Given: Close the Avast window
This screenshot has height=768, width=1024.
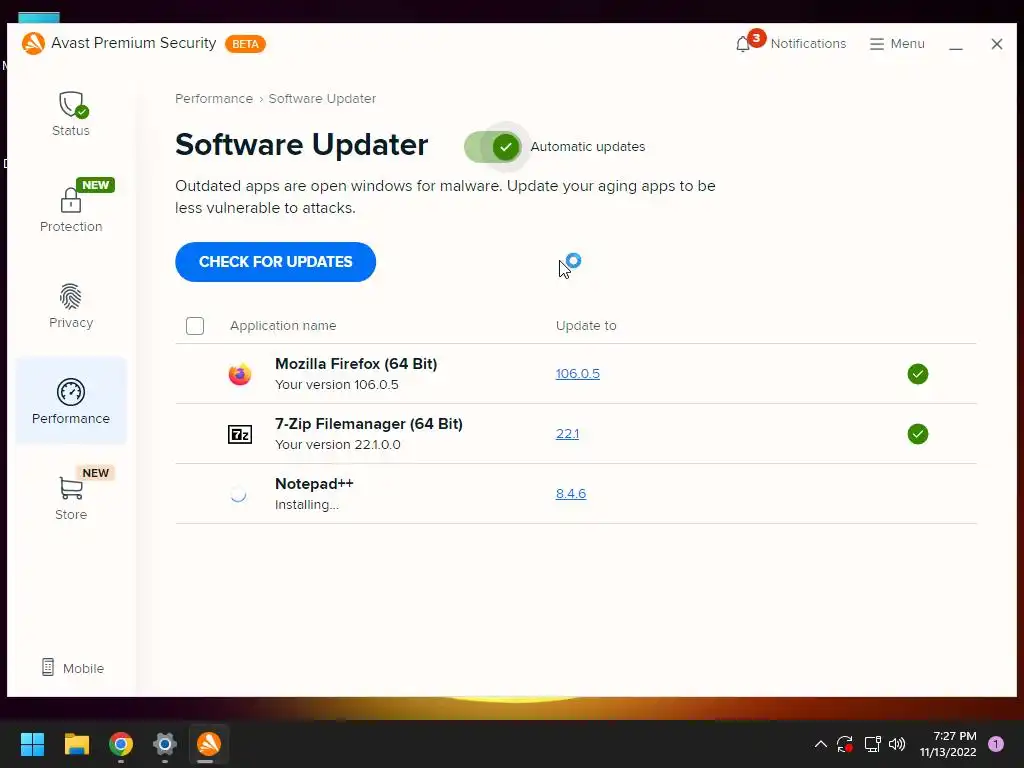Looking at the screenshot, I should pyautogui.click(x=997, y=44).
